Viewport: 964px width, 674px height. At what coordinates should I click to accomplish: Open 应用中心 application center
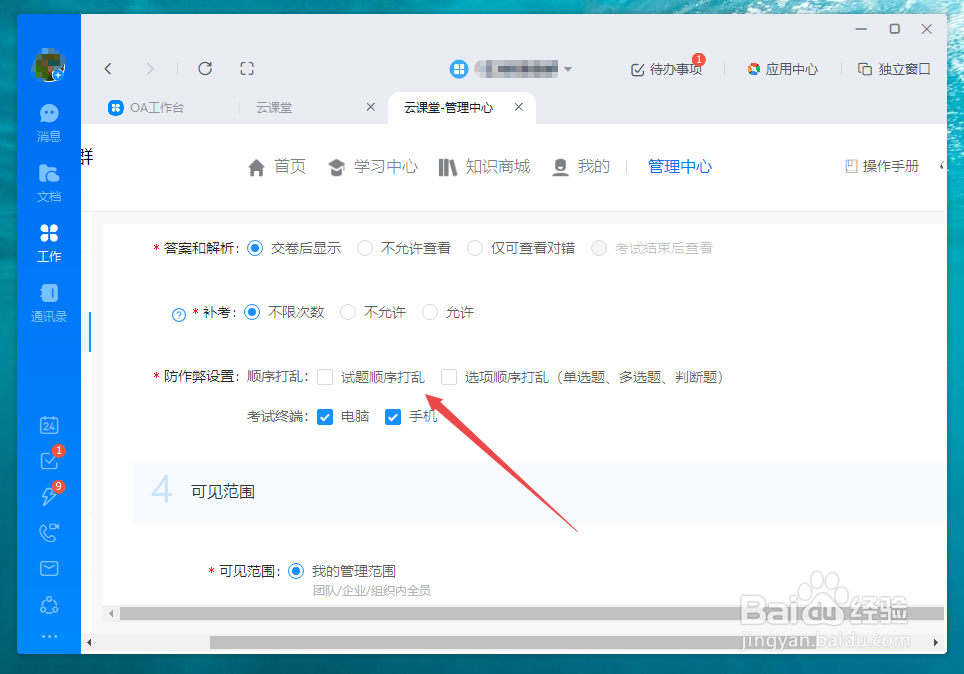pos(783,69)
